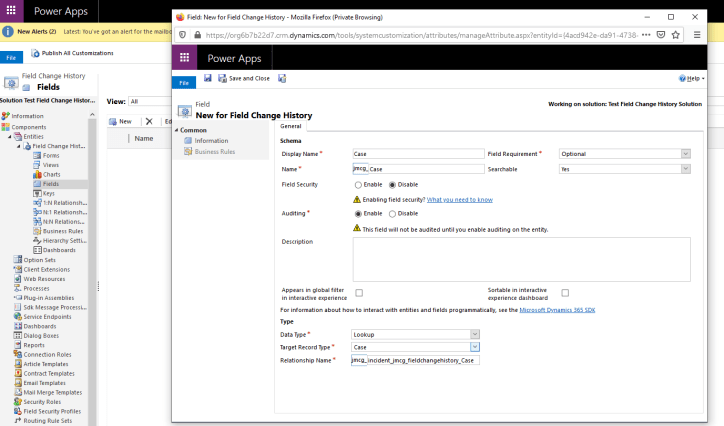Check Appears in global filter checkbox
This screenshot has width=724, height=426.
(359, 292)
